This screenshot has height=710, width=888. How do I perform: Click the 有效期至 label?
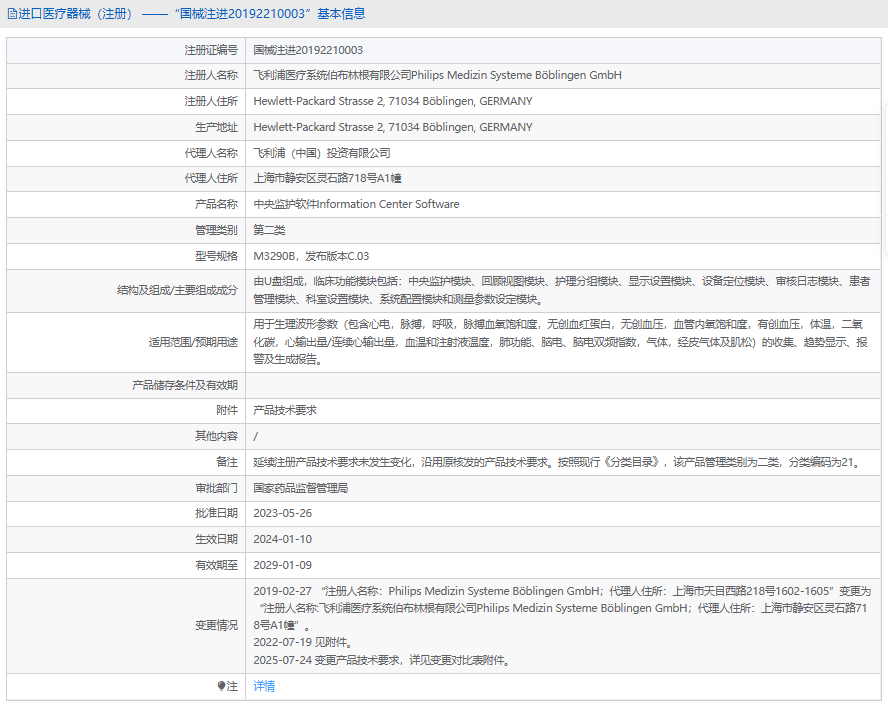pyautogui.click(x=216, y=566)
